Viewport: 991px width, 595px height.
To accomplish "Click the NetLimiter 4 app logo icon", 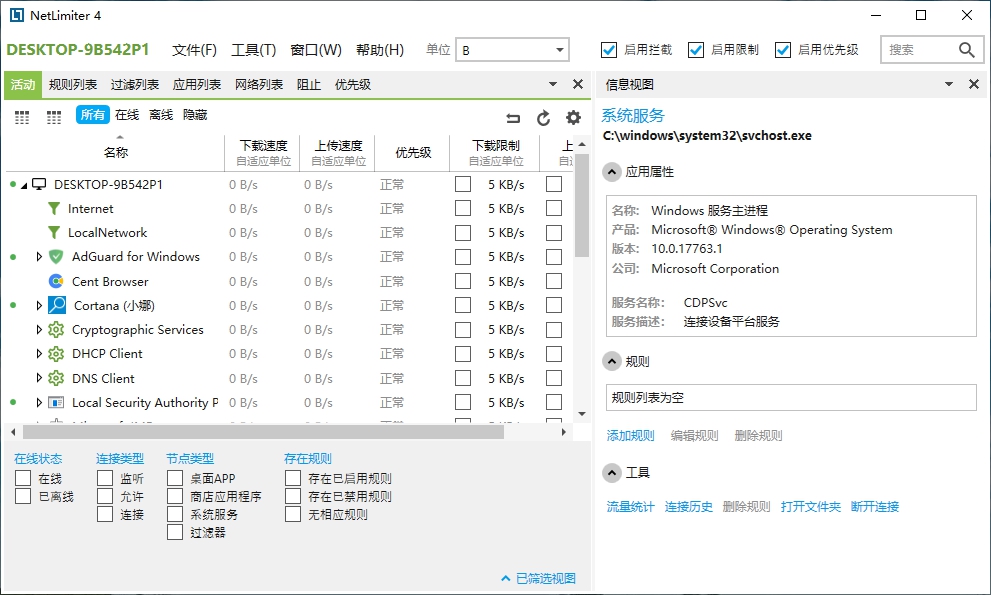I will coord(16,15).
